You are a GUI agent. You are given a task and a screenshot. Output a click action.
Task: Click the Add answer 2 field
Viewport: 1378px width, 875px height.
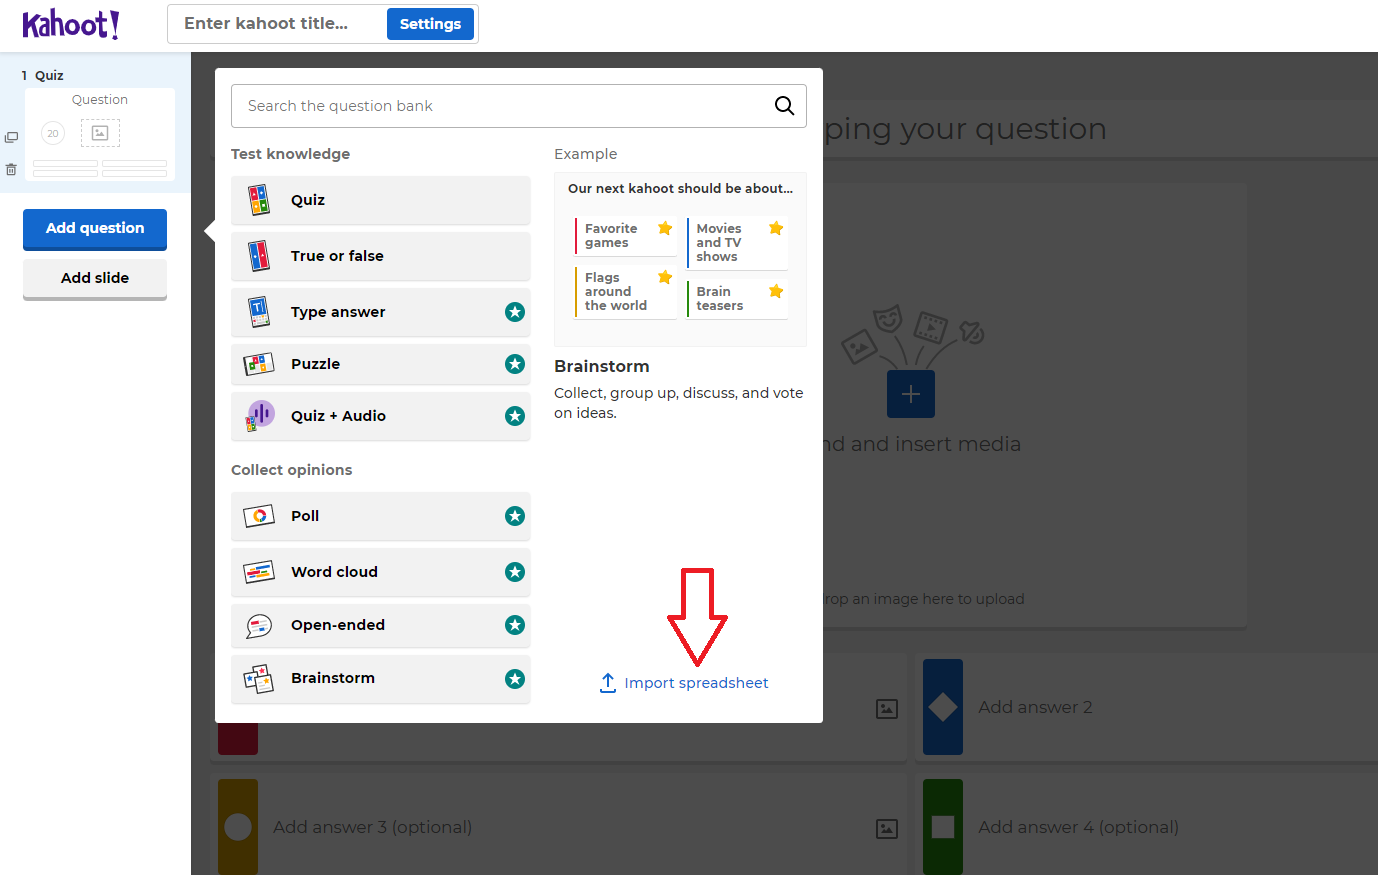(x=1145, y=707)
